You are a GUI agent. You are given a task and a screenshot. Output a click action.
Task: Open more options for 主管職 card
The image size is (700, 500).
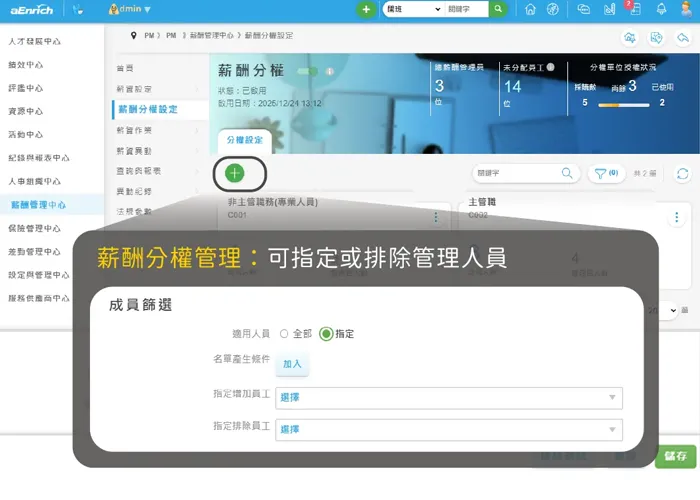(x=677, y=217)
